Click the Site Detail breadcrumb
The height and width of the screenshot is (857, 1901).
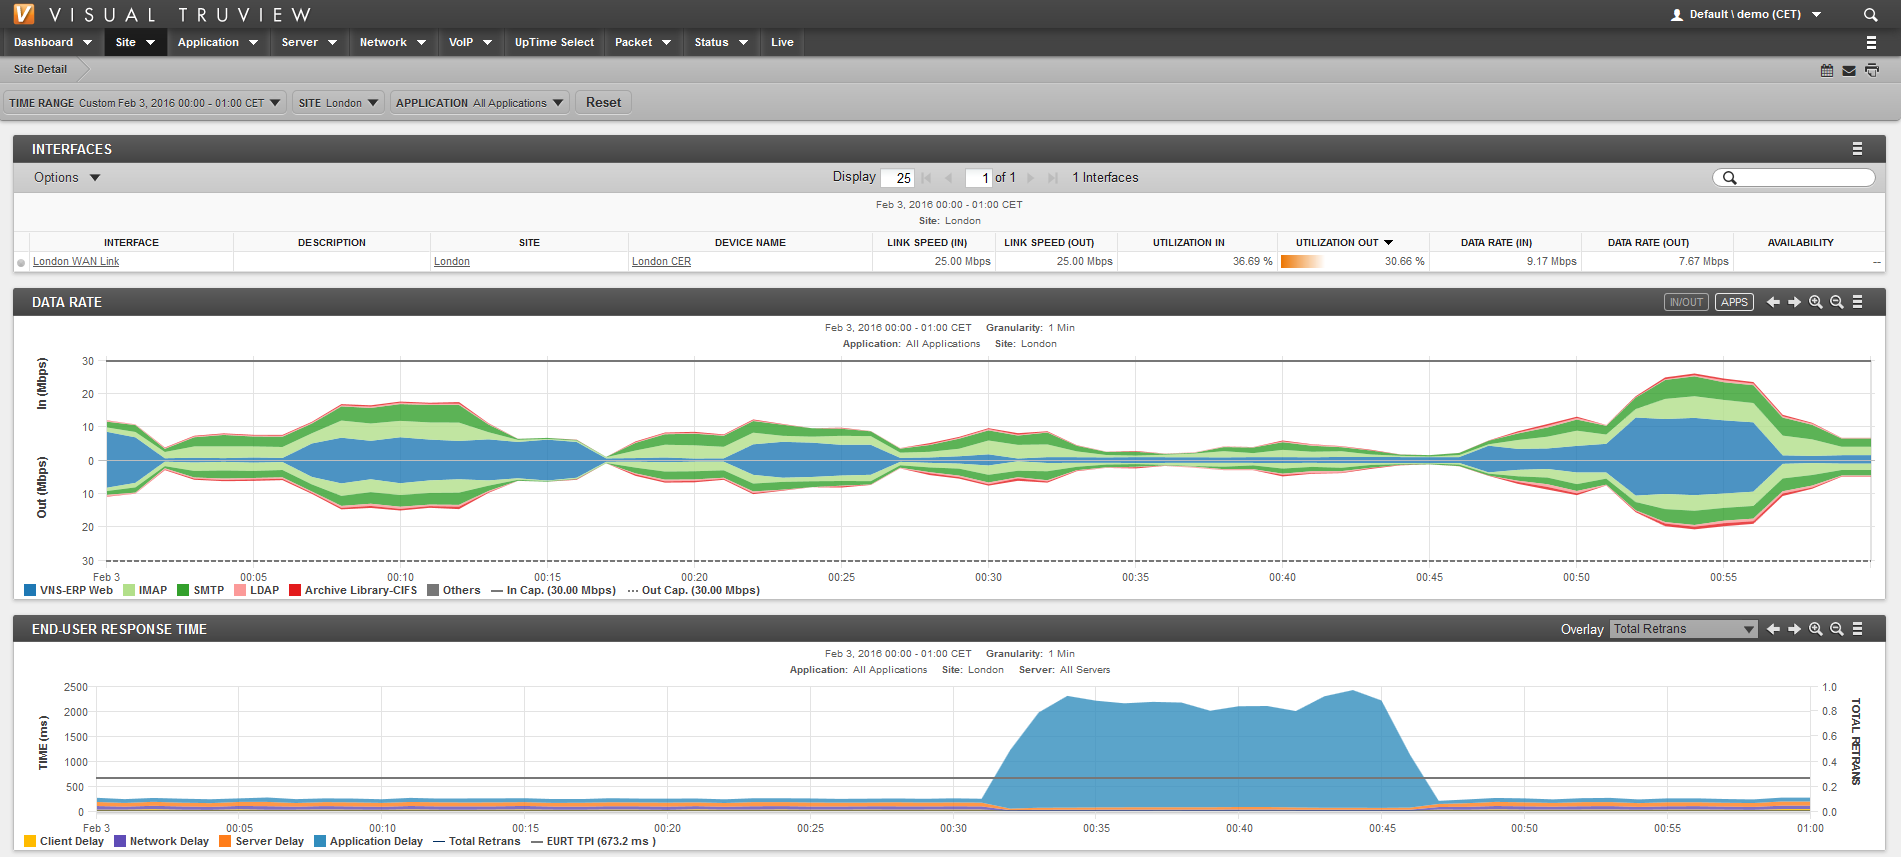click(40, 69)
